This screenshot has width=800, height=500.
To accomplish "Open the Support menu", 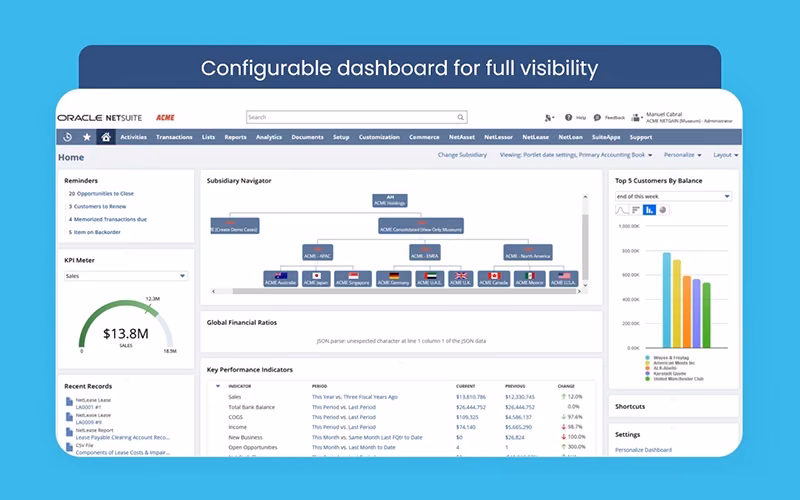I will pyautogui.click(x=640, y=137).
